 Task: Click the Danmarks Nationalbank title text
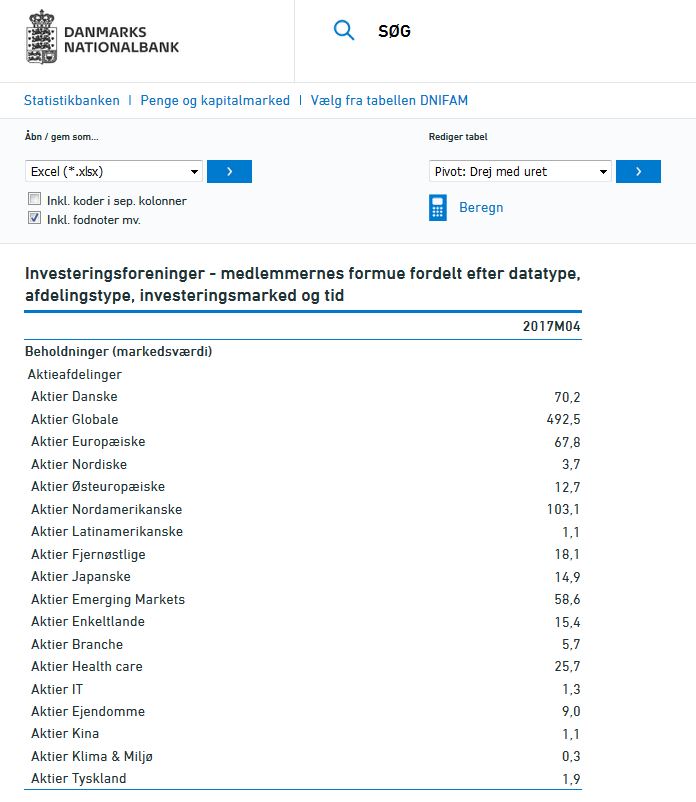point(121,39)
